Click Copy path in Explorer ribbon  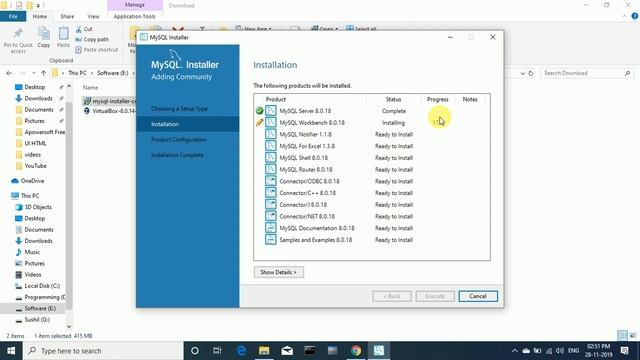click(92, 39)
